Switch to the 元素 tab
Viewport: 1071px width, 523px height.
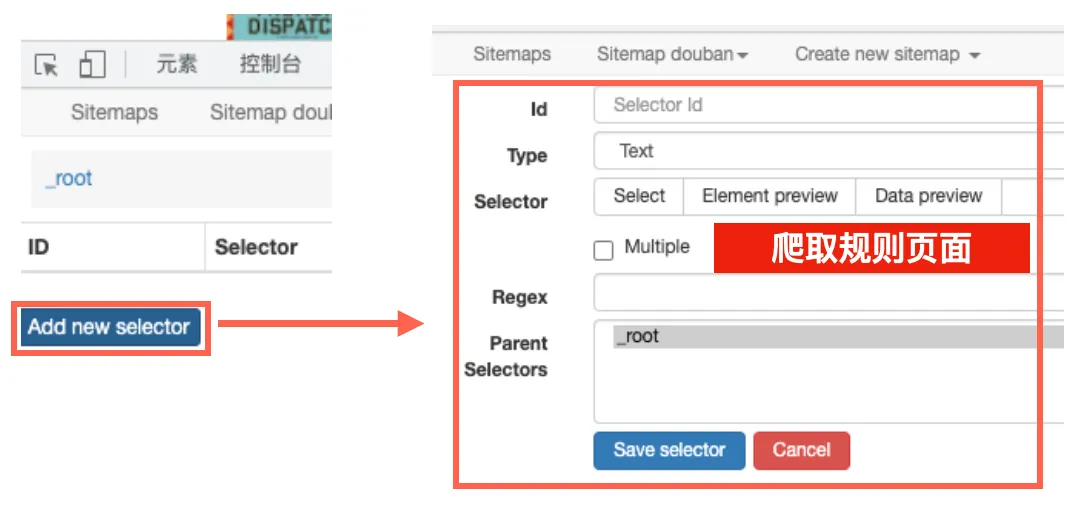[x=177, y=65]
